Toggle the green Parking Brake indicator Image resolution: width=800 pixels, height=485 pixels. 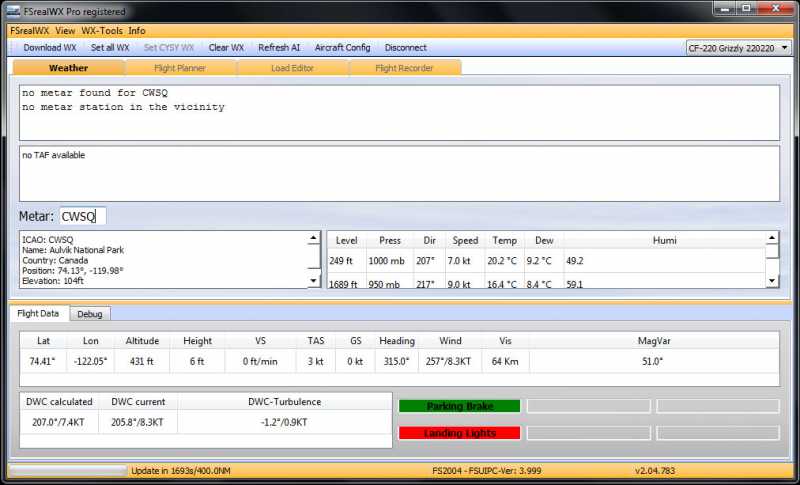[459, 406]
